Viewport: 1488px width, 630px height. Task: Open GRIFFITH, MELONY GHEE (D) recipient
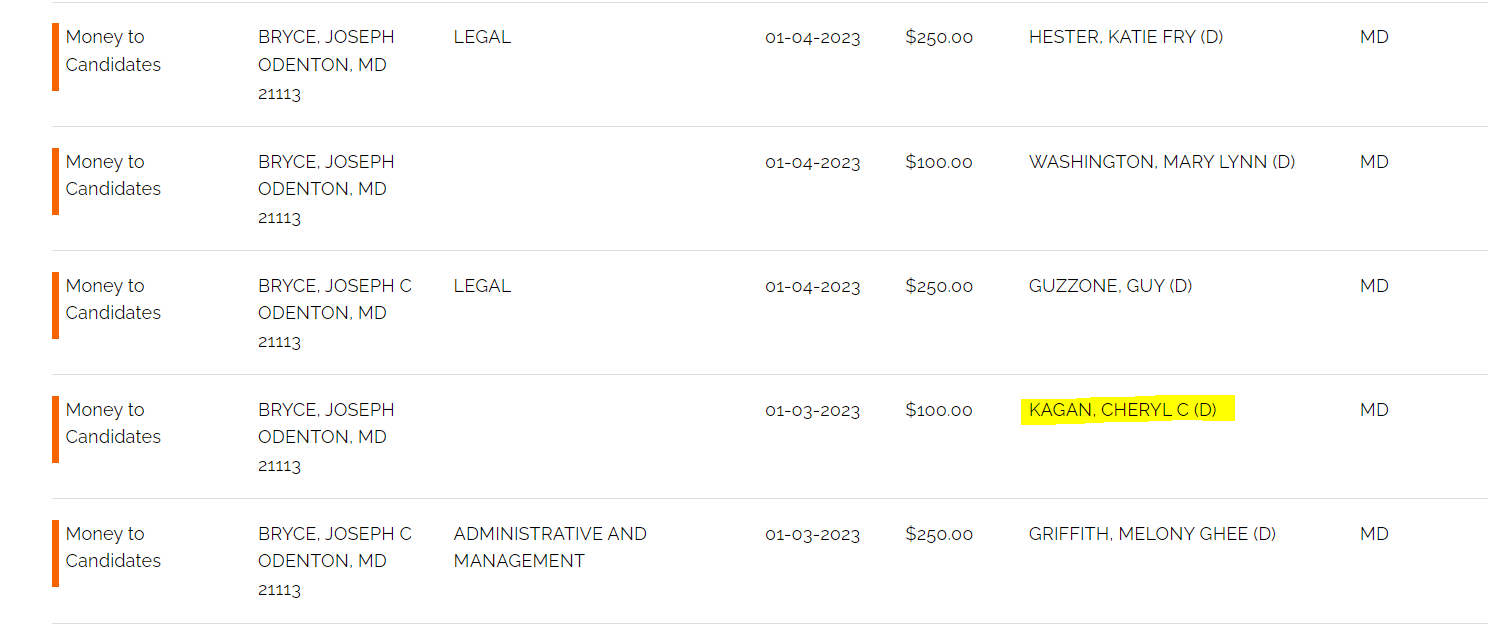click(1152, 534)
